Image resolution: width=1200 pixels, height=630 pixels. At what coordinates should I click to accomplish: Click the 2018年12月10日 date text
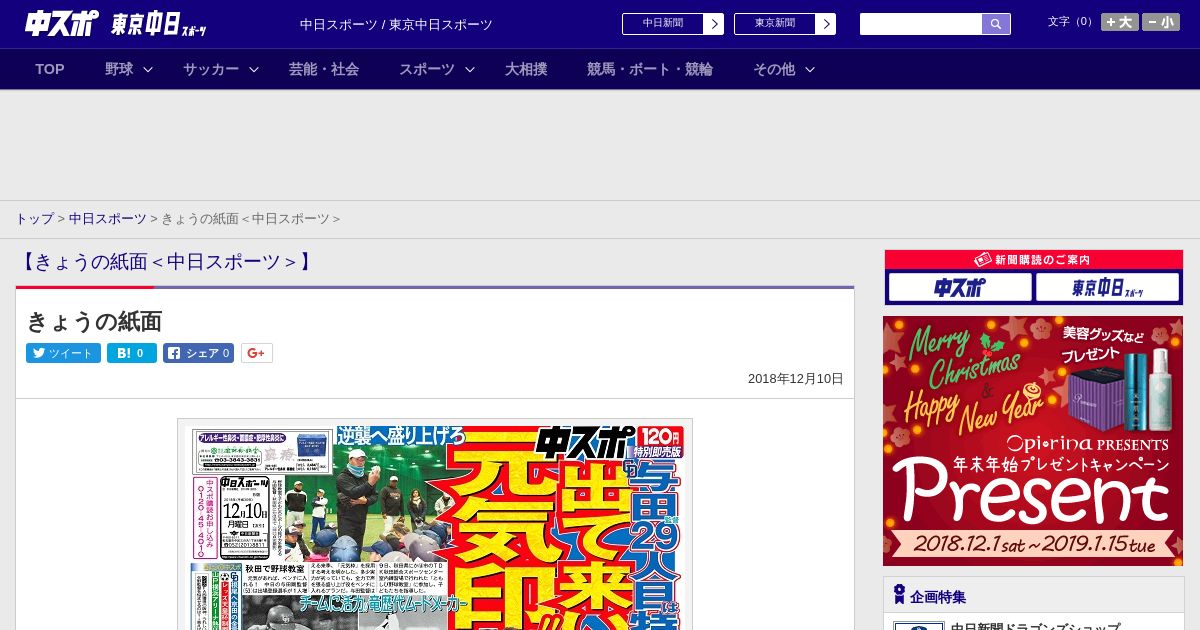[796, 379]
